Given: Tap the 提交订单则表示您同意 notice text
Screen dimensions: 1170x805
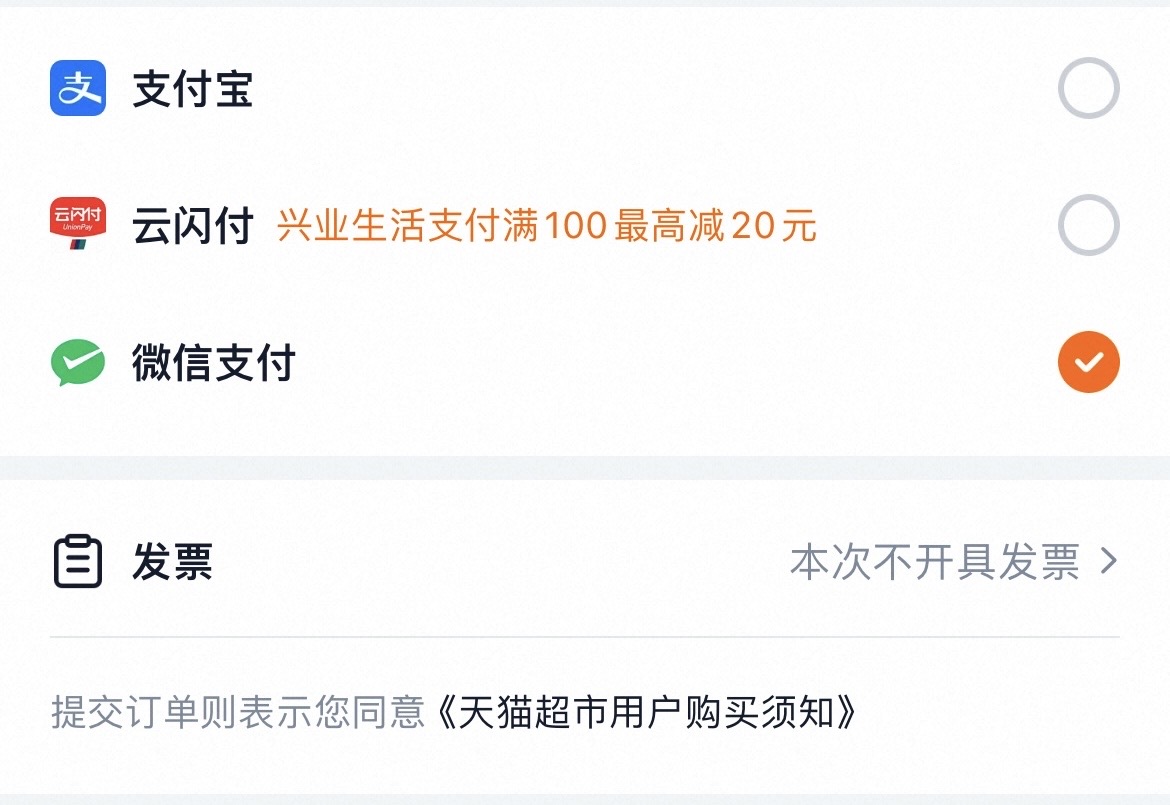Looking at the screenshot, I should tap(238, 714).
